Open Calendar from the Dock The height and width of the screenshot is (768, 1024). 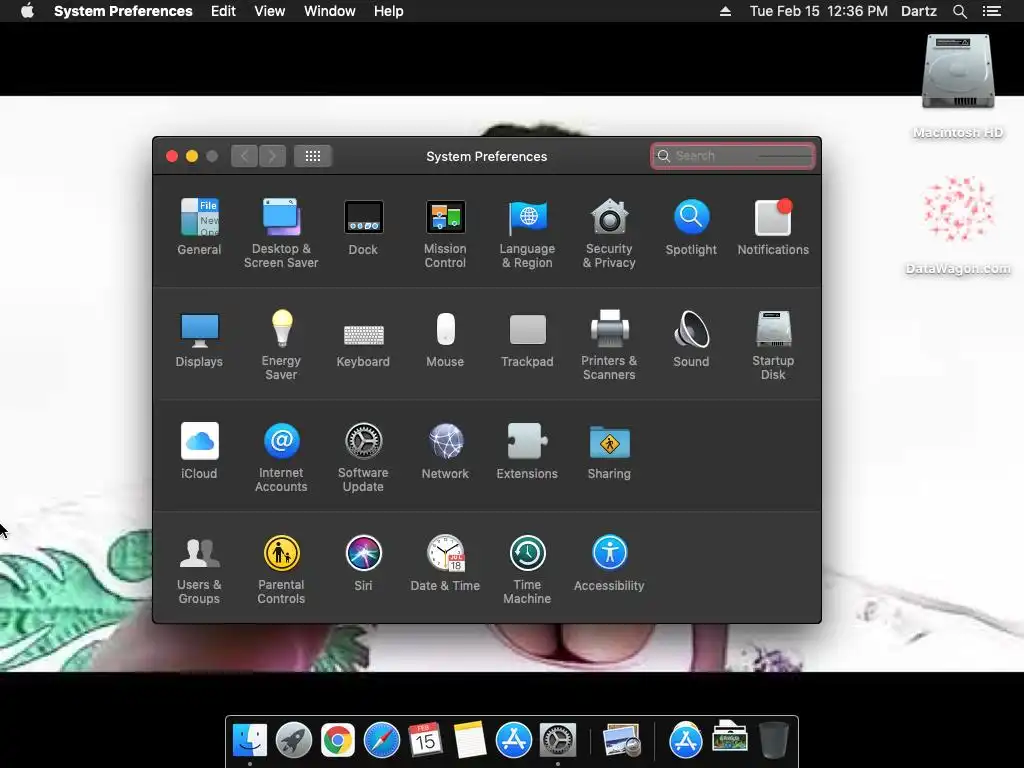(x=425, y=741)
